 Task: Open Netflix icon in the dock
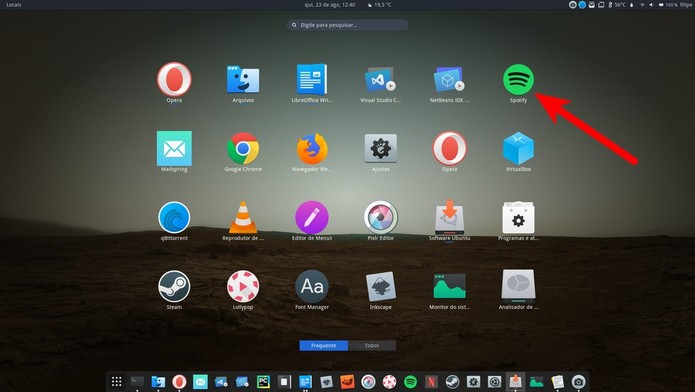point(431,382)
